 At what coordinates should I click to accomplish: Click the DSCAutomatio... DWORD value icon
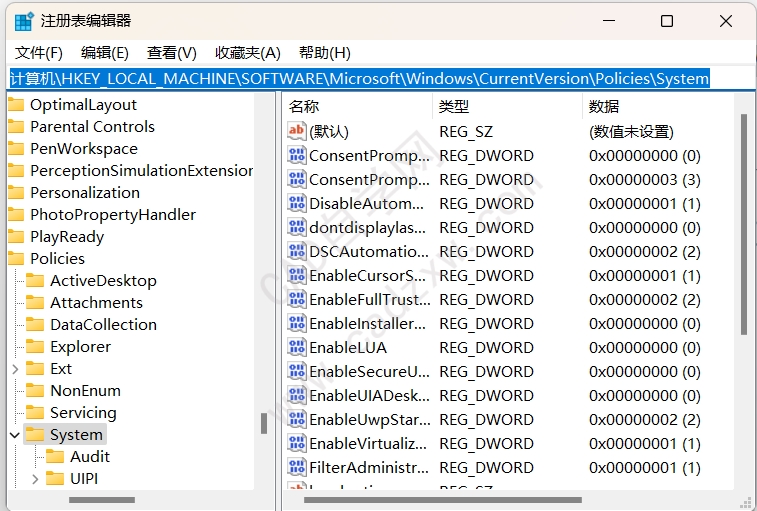(296, 251)
